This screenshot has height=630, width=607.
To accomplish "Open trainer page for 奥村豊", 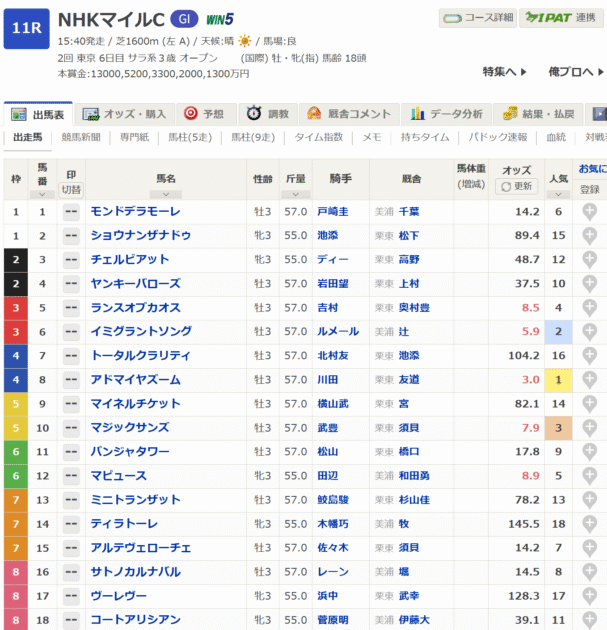I will click(x=414, y=308).
